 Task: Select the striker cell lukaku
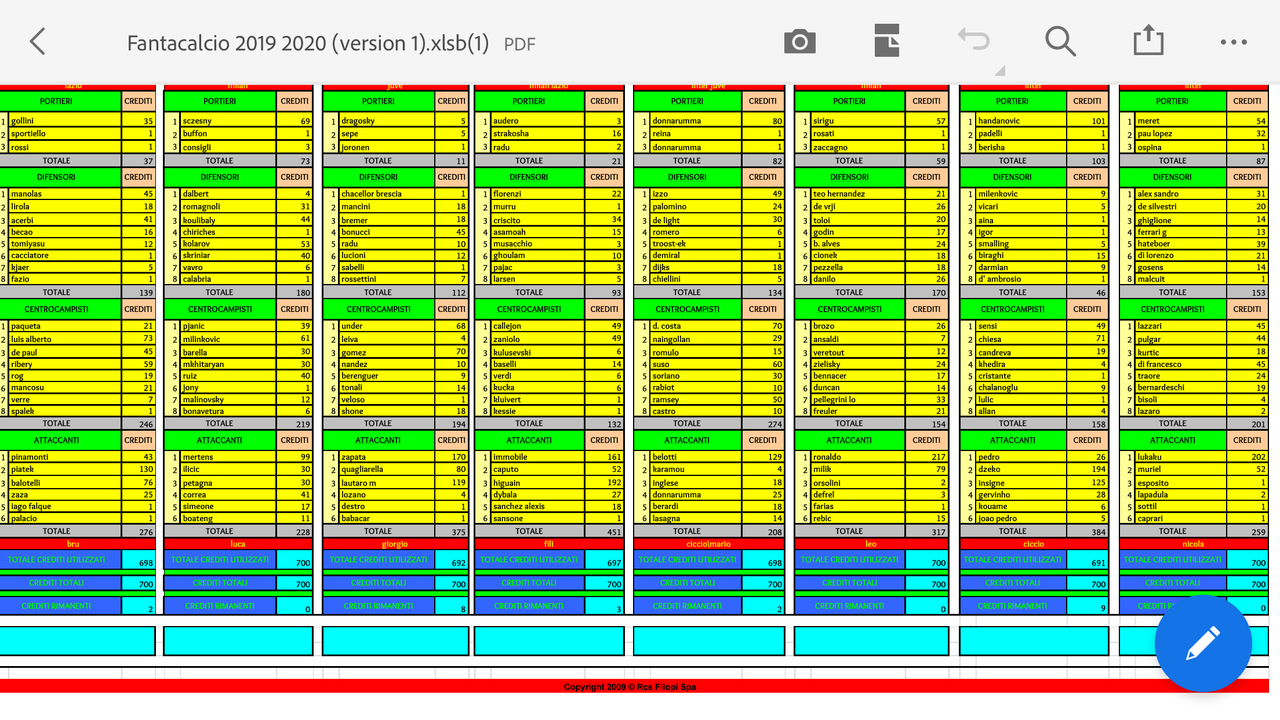click(x=1182, y=457)
